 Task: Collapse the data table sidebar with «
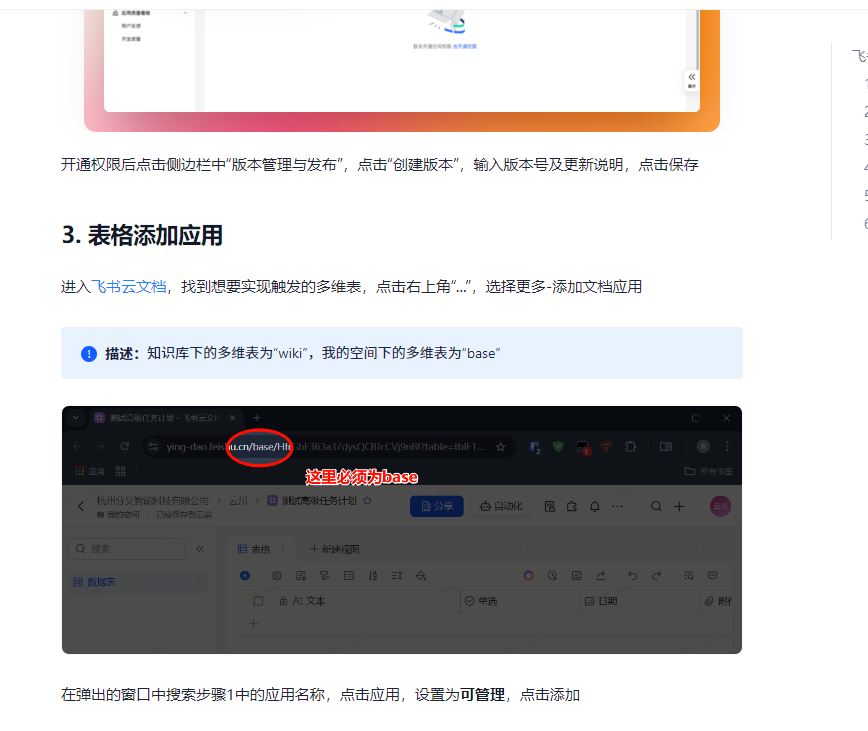[200, 549]
